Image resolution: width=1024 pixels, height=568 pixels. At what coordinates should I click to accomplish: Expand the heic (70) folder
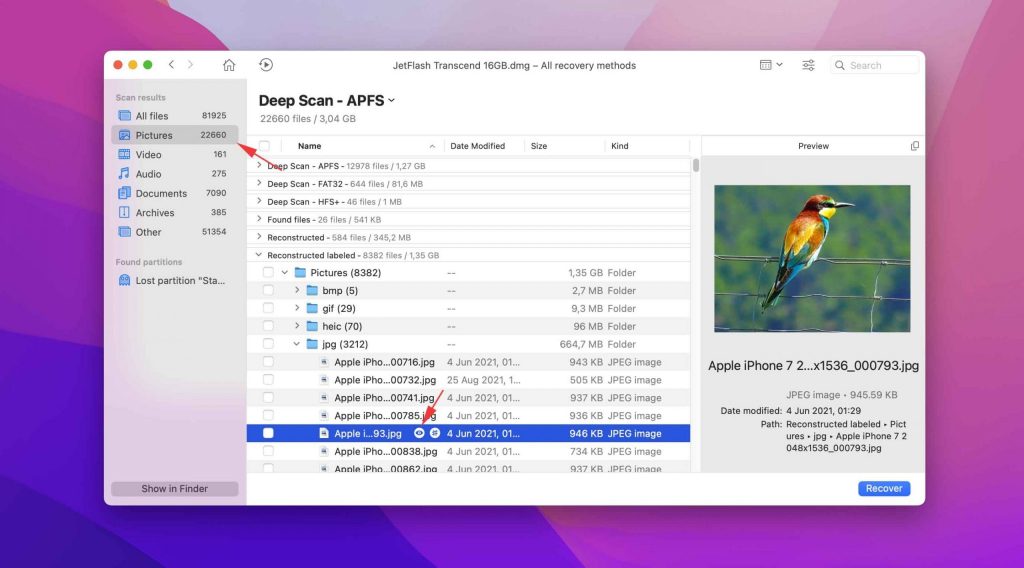pos(296,326)
